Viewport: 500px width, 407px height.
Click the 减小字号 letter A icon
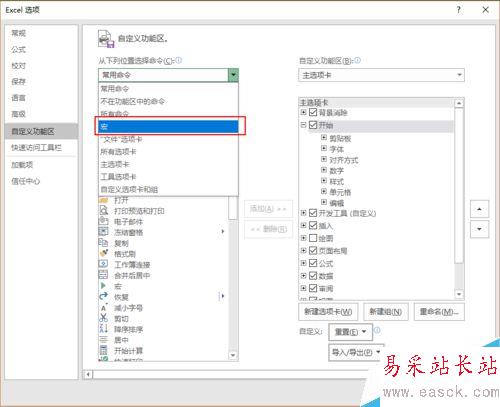click(x=104, y=307)
